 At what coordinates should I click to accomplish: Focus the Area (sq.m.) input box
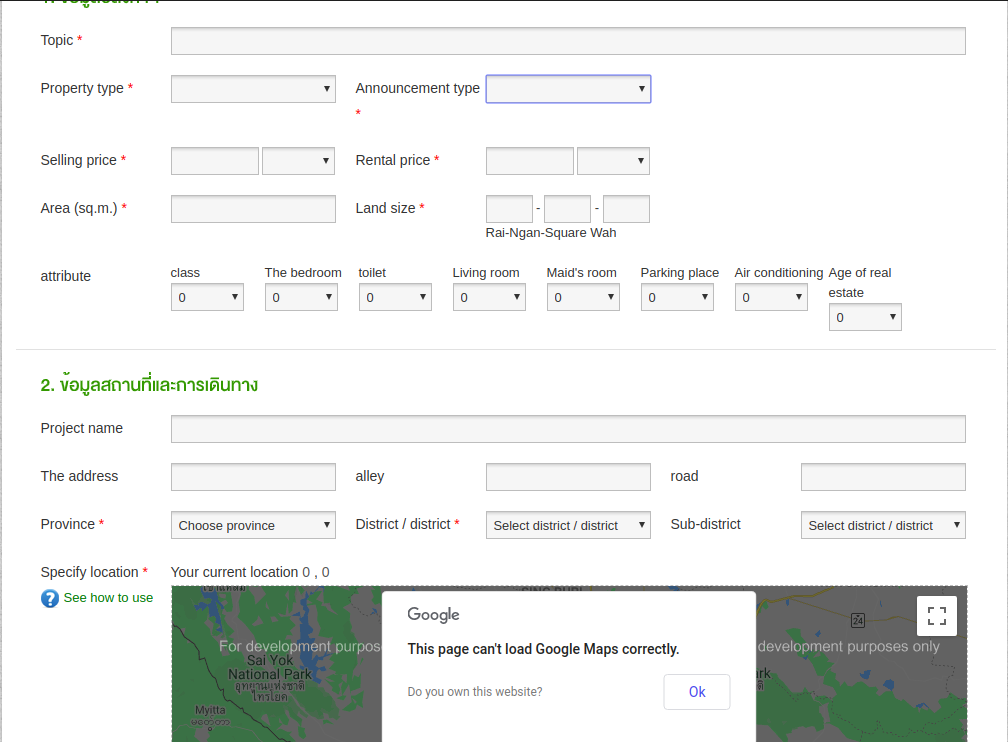pyautogui.click(x=253, y=209)
